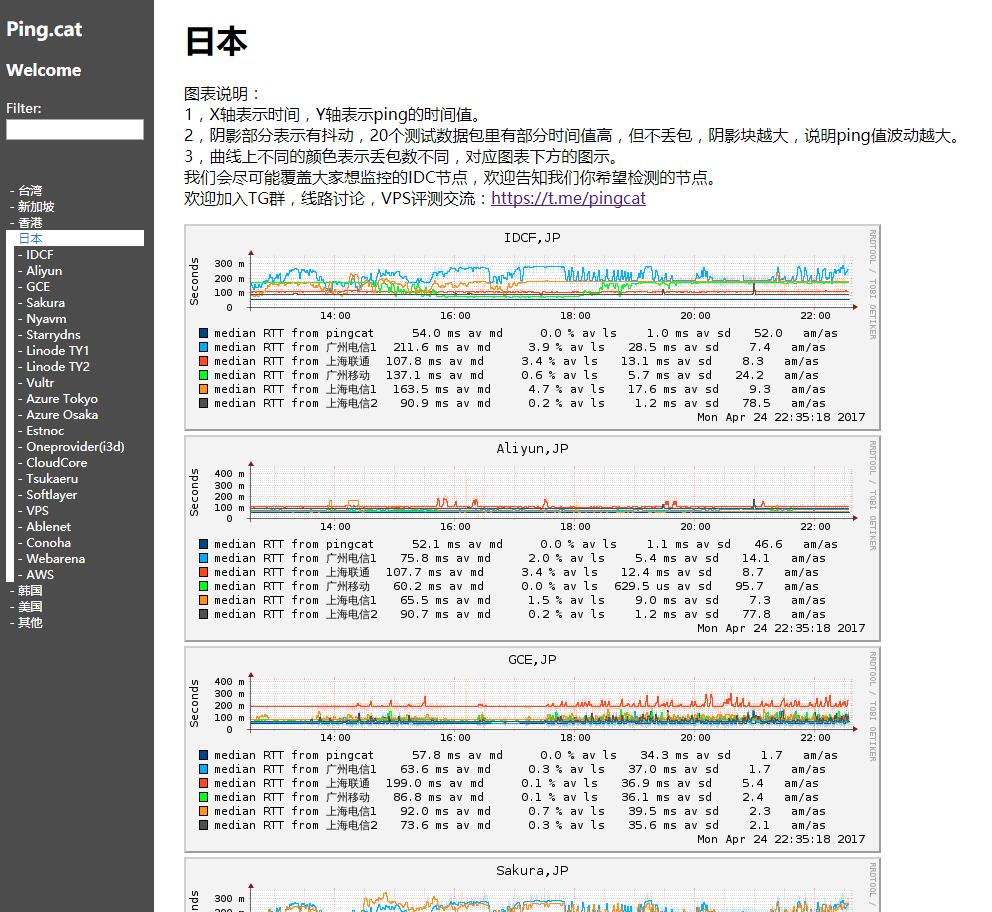Open the Sakura node in sidebar

[x=45, y=303]
